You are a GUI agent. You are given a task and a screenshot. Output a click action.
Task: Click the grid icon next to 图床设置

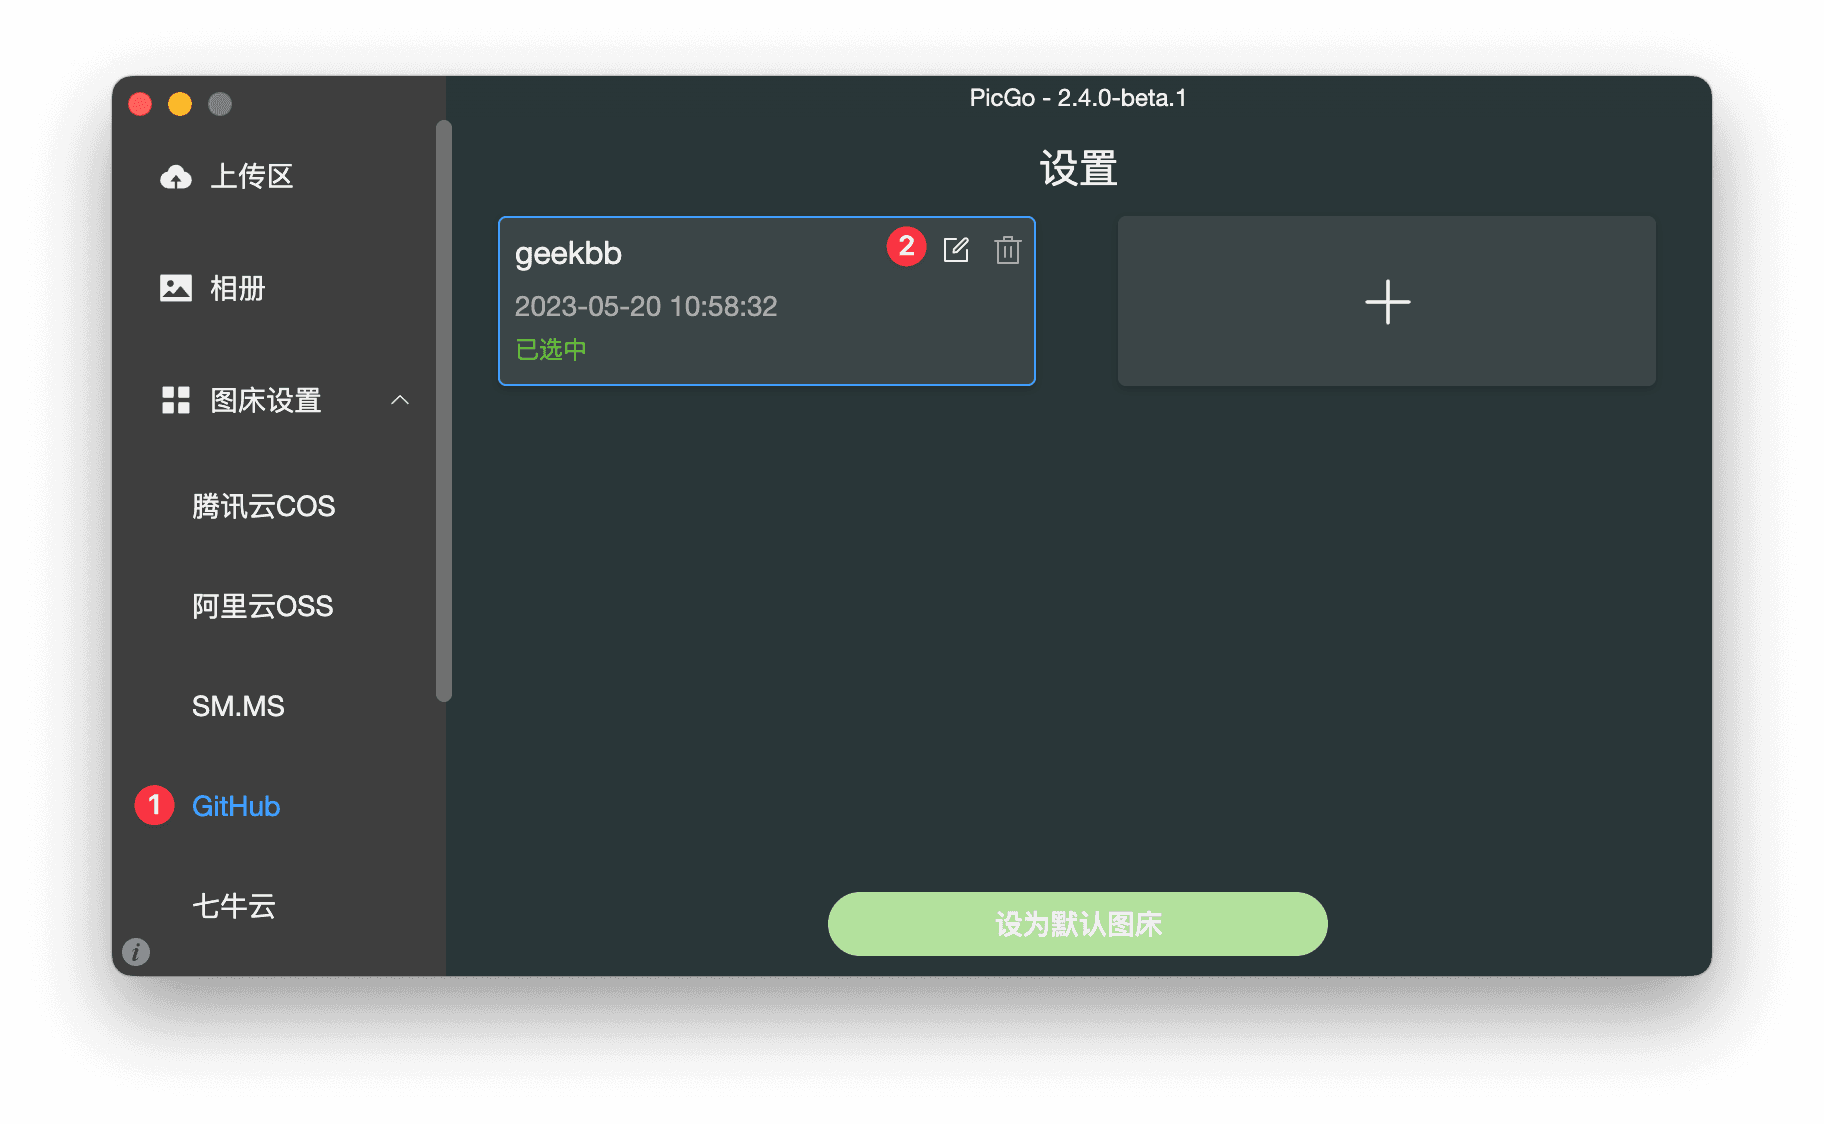[176, 400]
